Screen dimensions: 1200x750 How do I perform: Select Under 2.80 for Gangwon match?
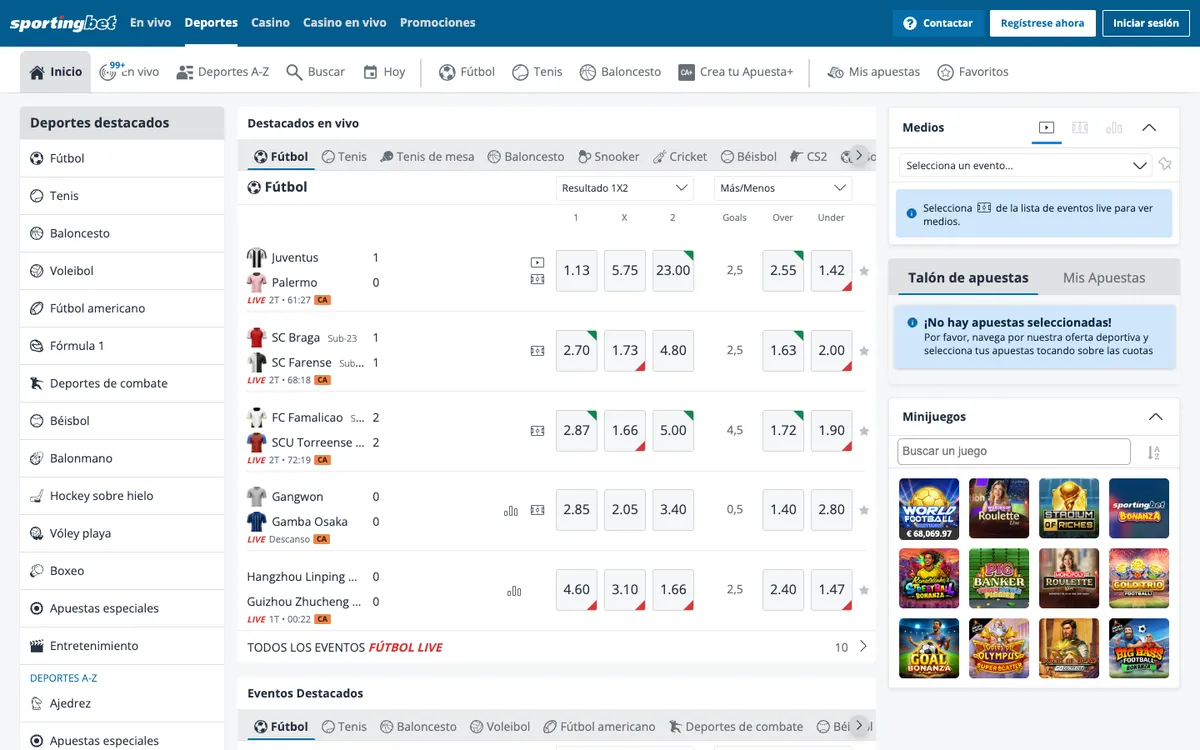pos(831,510)
